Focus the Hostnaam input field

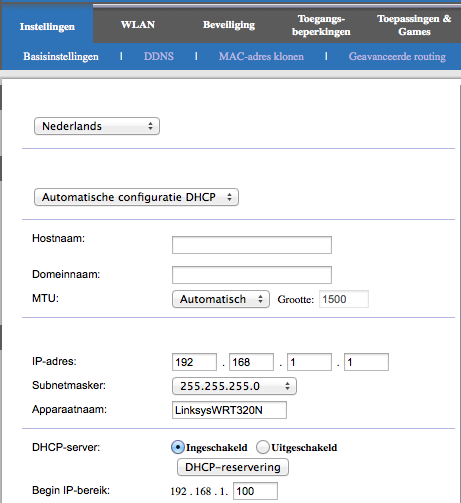[252, 245]
